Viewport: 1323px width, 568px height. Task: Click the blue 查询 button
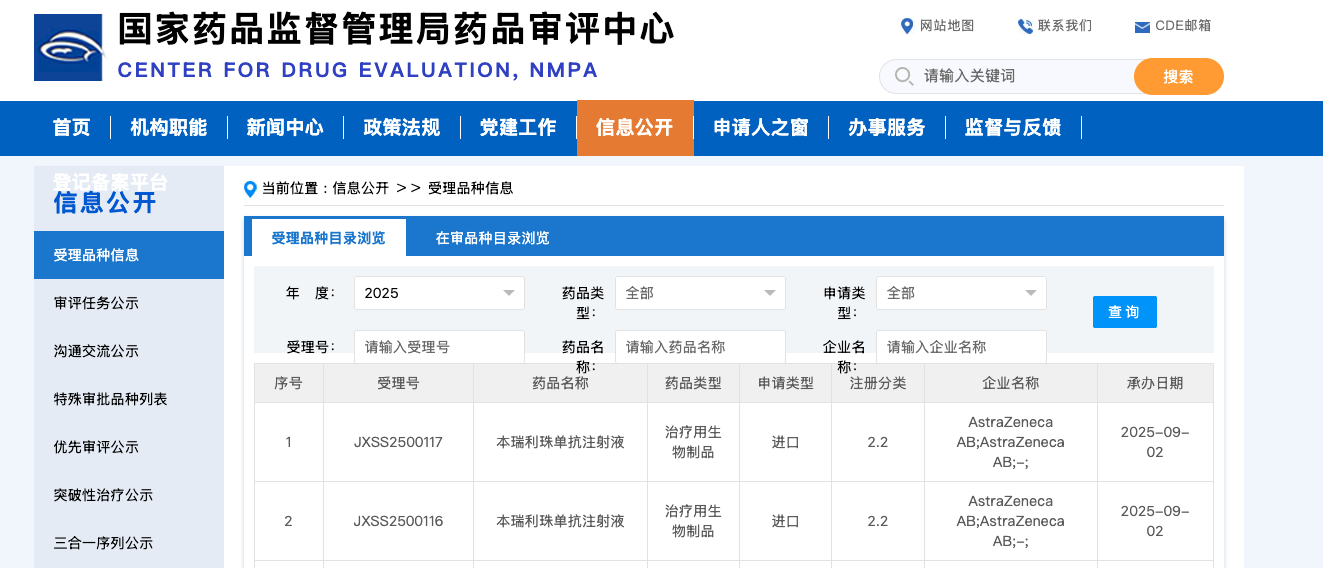[1124, 312]
